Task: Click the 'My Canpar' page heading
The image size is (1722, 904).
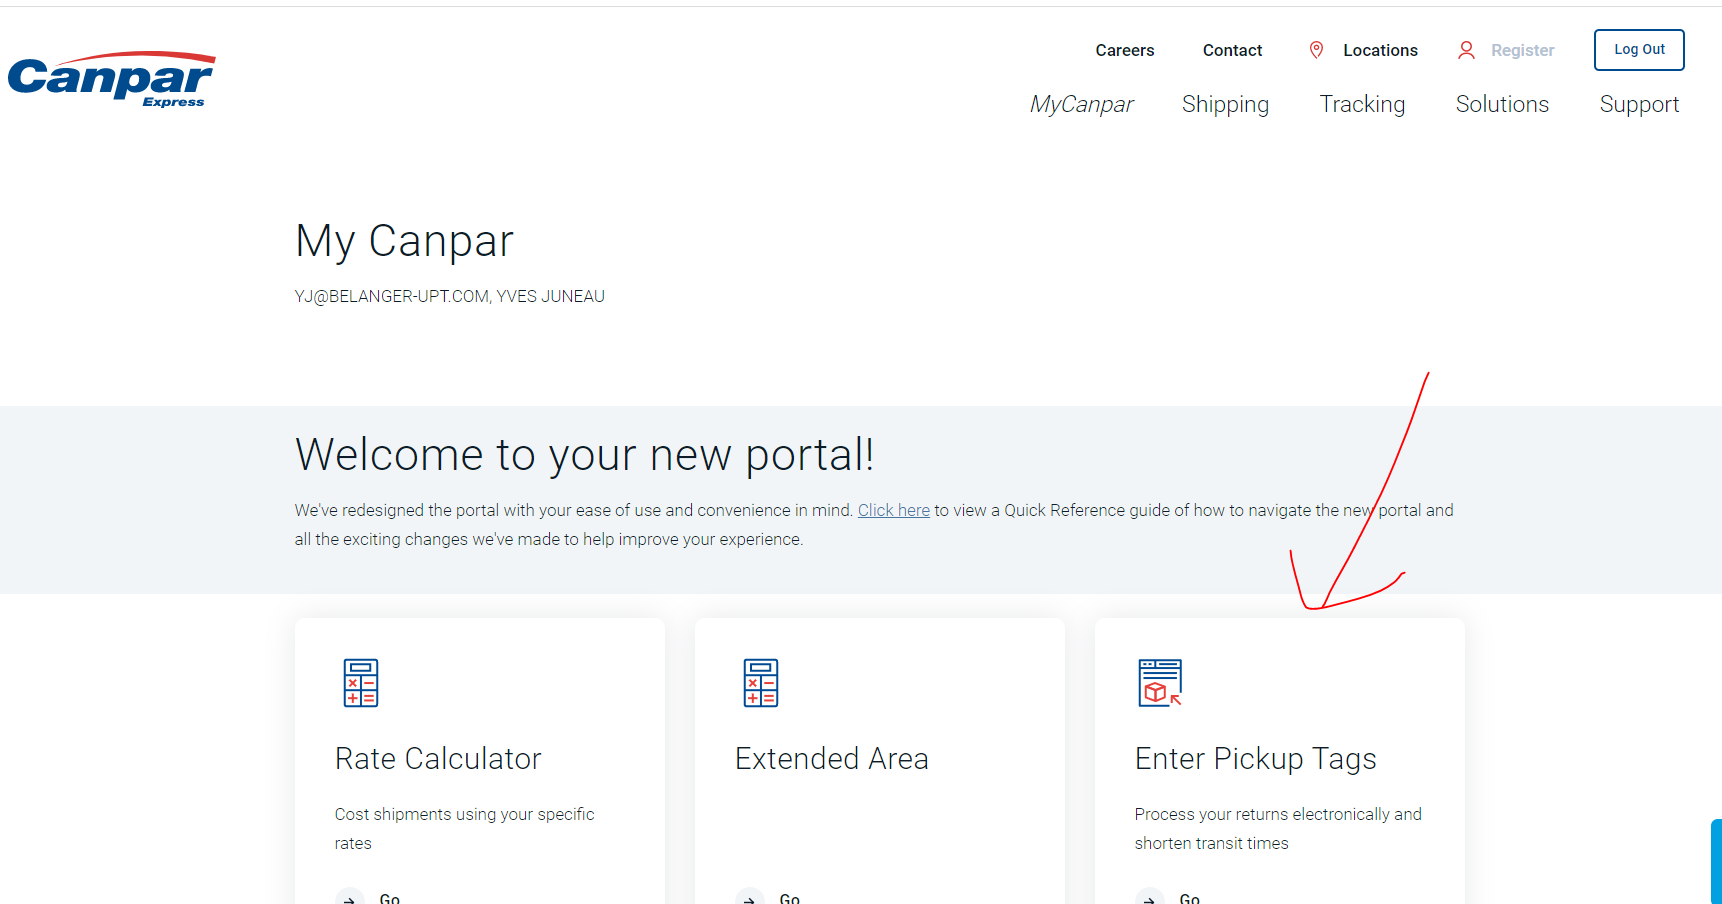Action: [404, 242]
